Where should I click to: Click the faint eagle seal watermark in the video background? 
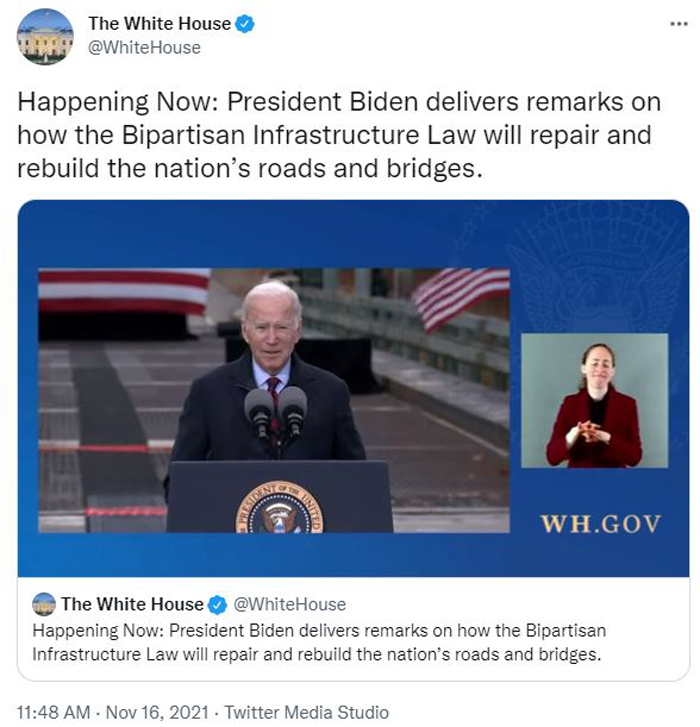pyautogui.click(x=598, y=267)
